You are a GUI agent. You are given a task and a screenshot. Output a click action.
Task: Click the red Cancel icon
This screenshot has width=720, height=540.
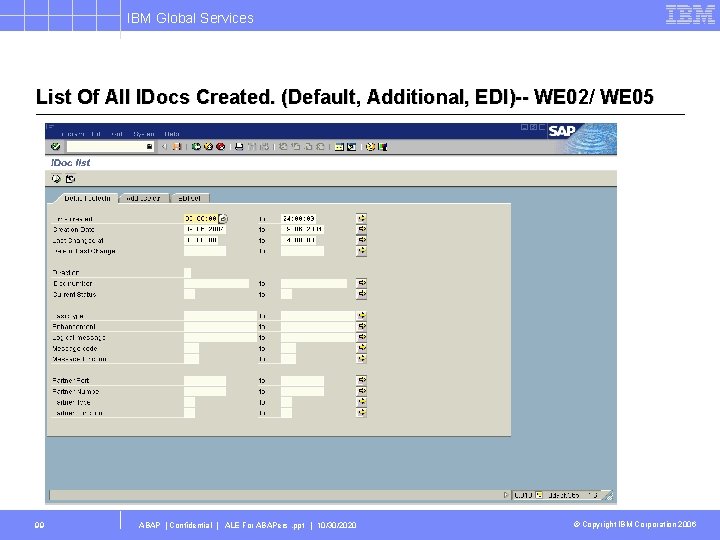point(220,146)
